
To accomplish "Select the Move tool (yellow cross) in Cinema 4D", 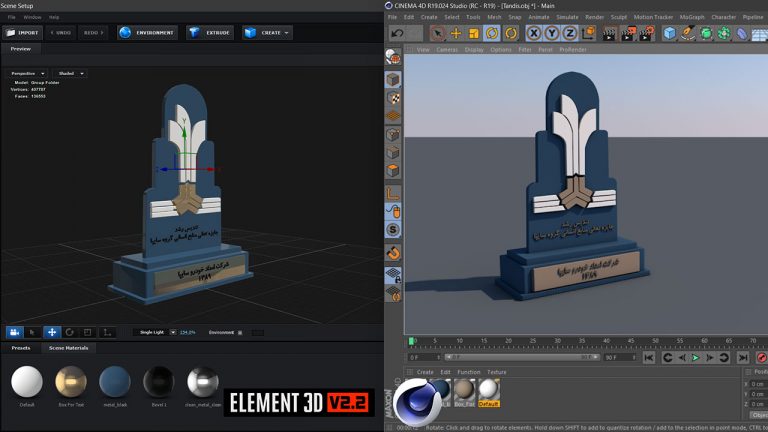I will [x=456, y=33].
